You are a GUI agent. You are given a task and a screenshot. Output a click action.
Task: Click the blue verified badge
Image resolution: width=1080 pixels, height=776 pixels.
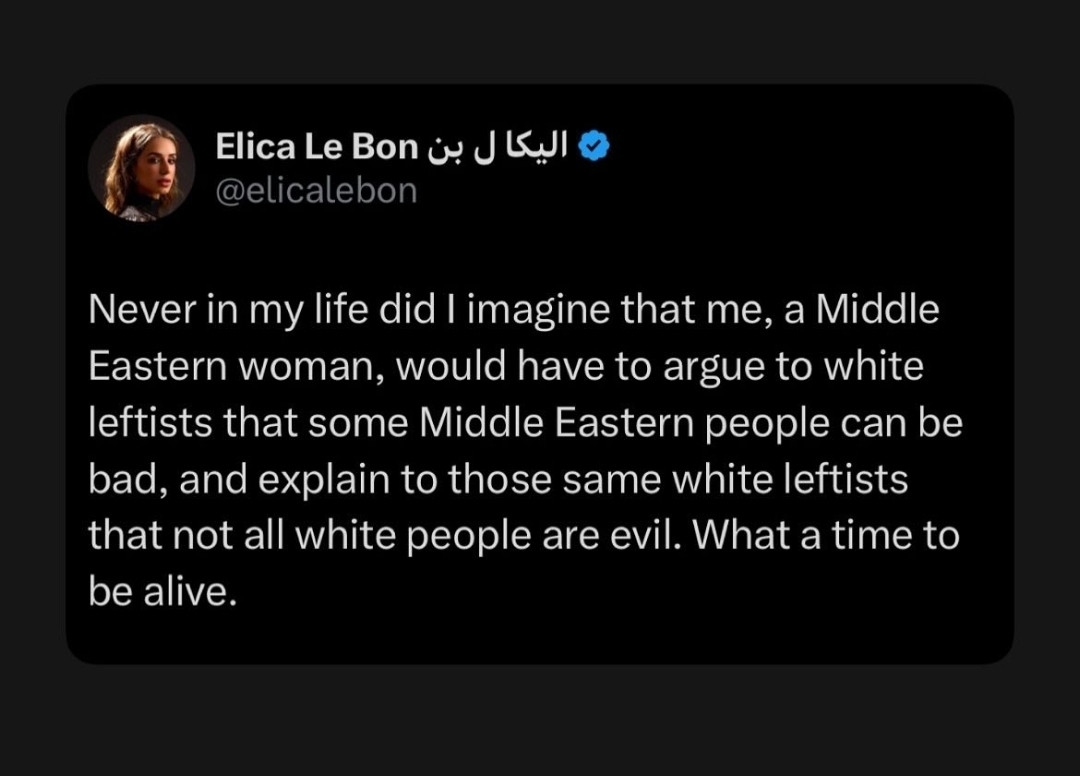click(x=597, y=148)
